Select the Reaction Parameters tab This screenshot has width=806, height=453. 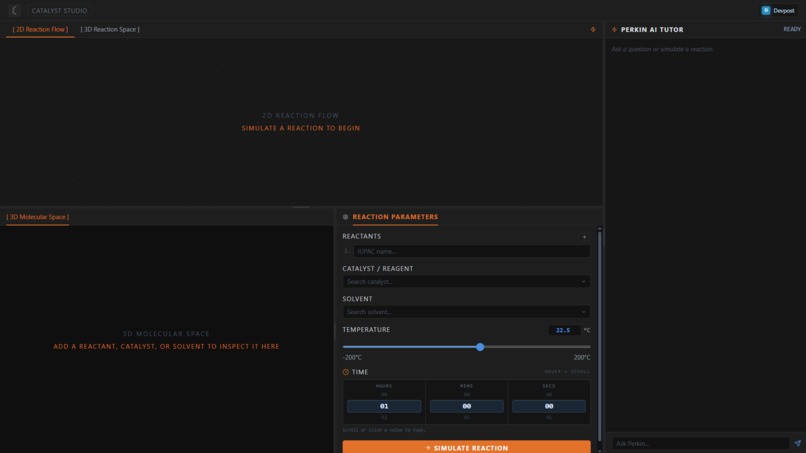click(x=395, y=217)
